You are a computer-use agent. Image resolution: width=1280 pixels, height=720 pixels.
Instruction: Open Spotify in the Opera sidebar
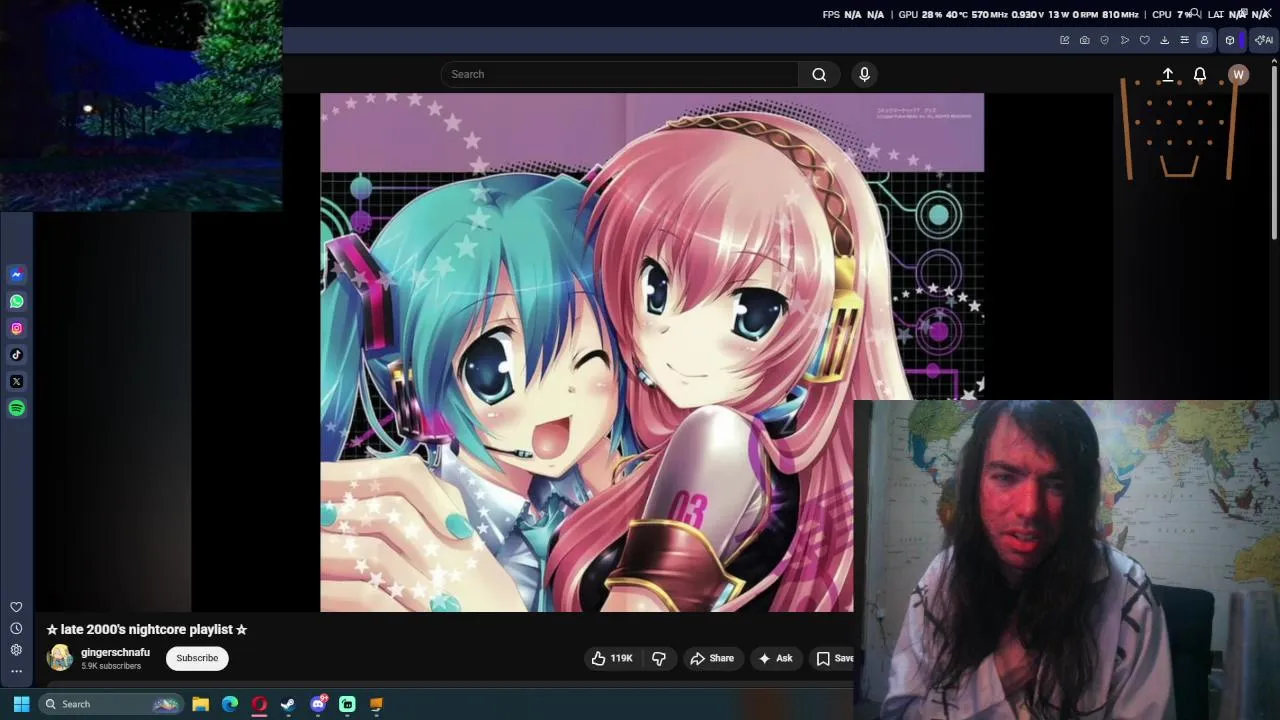point(16,408)
